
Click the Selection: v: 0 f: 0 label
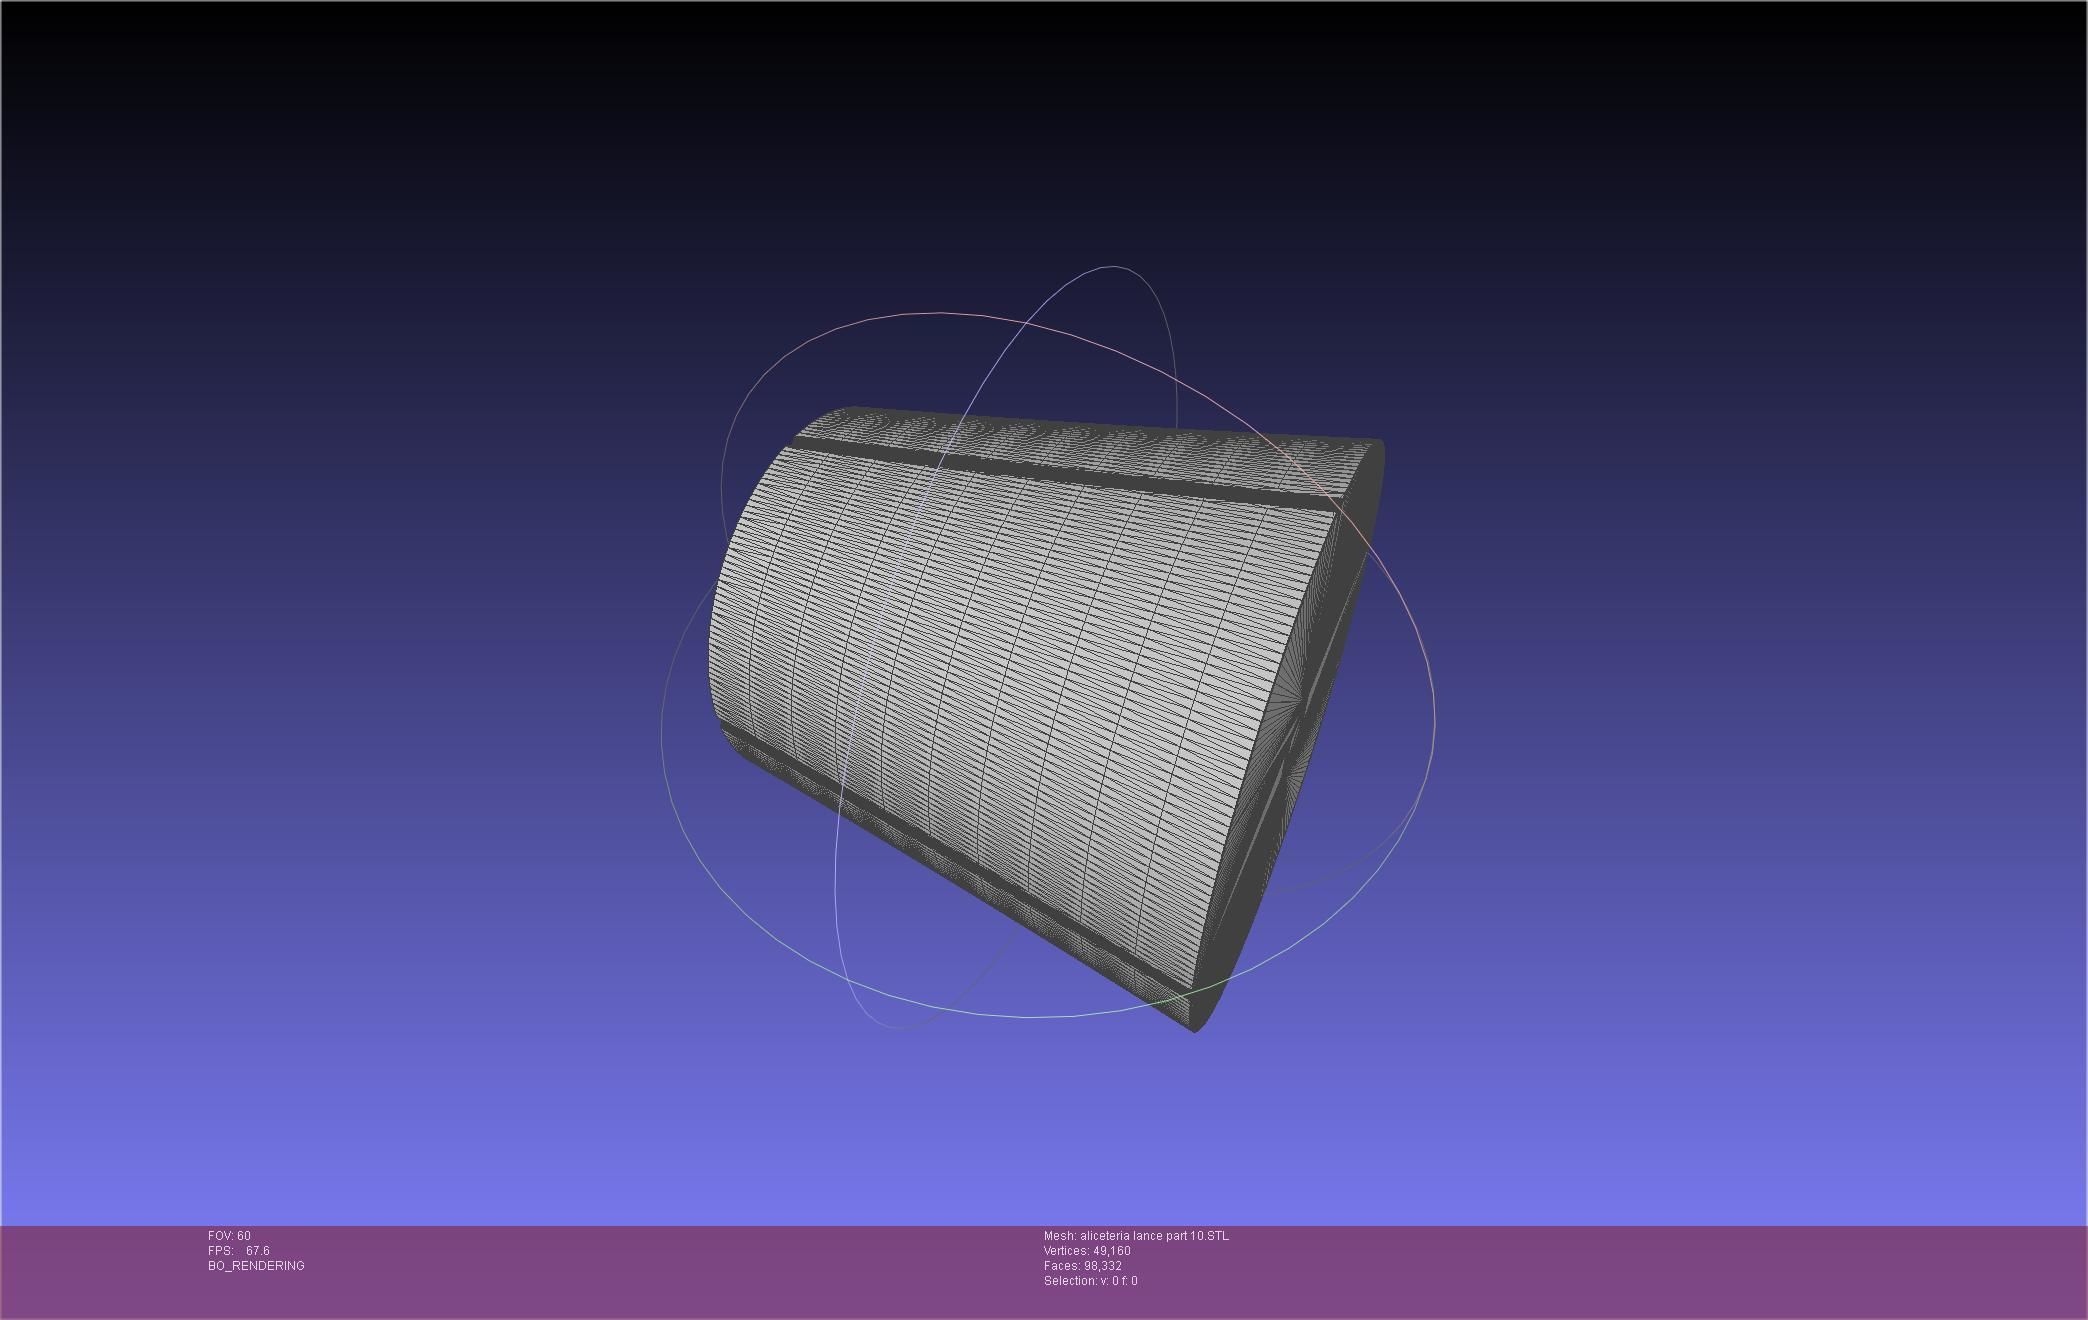(1090, 1281)
